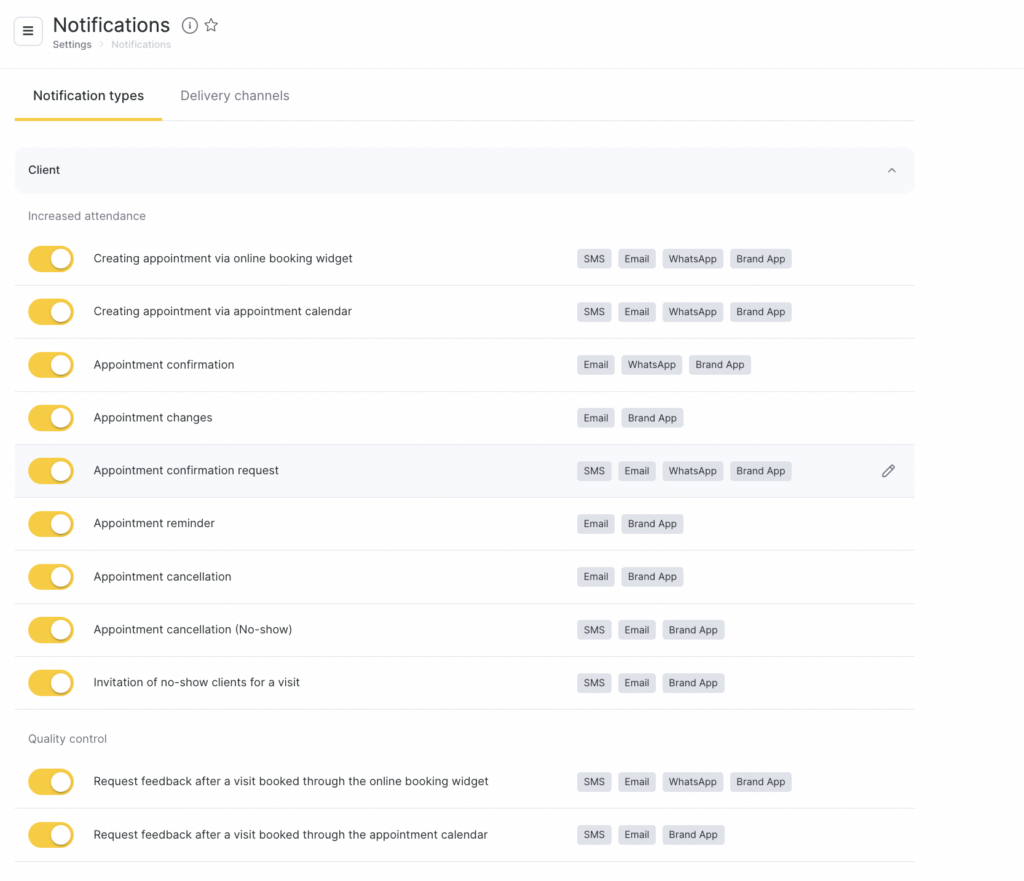
Task: Click the Appointment cancellation notification label
Action: tap(162, 577)
